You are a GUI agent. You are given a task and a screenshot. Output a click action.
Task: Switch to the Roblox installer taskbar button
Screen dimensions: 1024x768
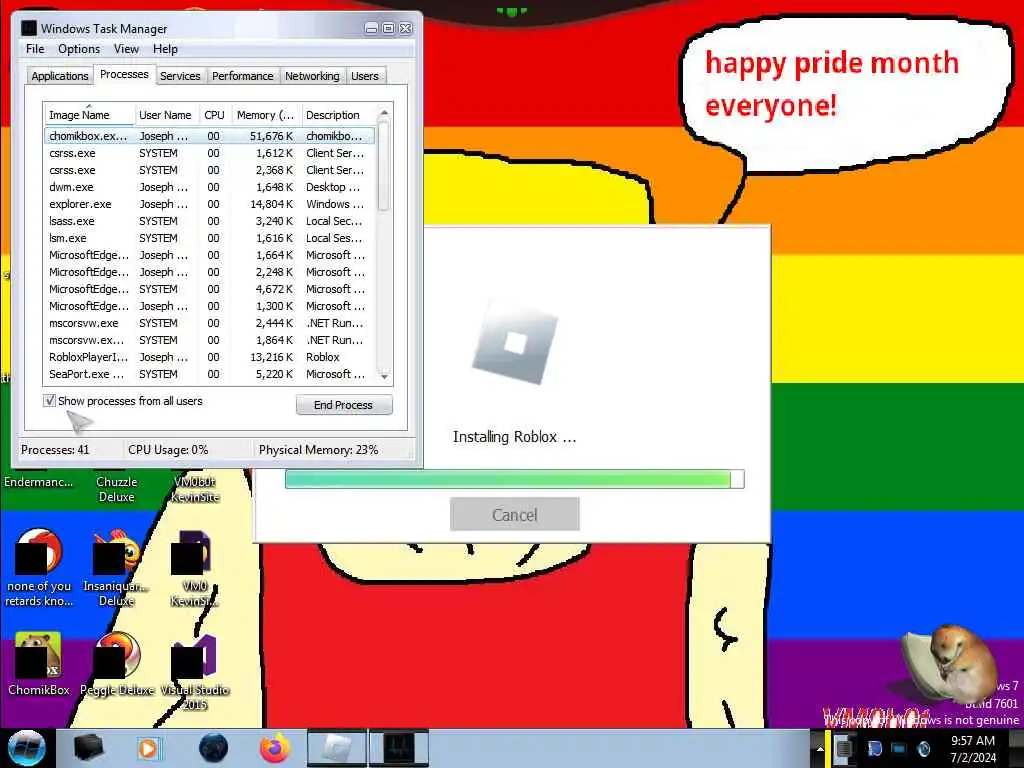click(x=336, y=748)
